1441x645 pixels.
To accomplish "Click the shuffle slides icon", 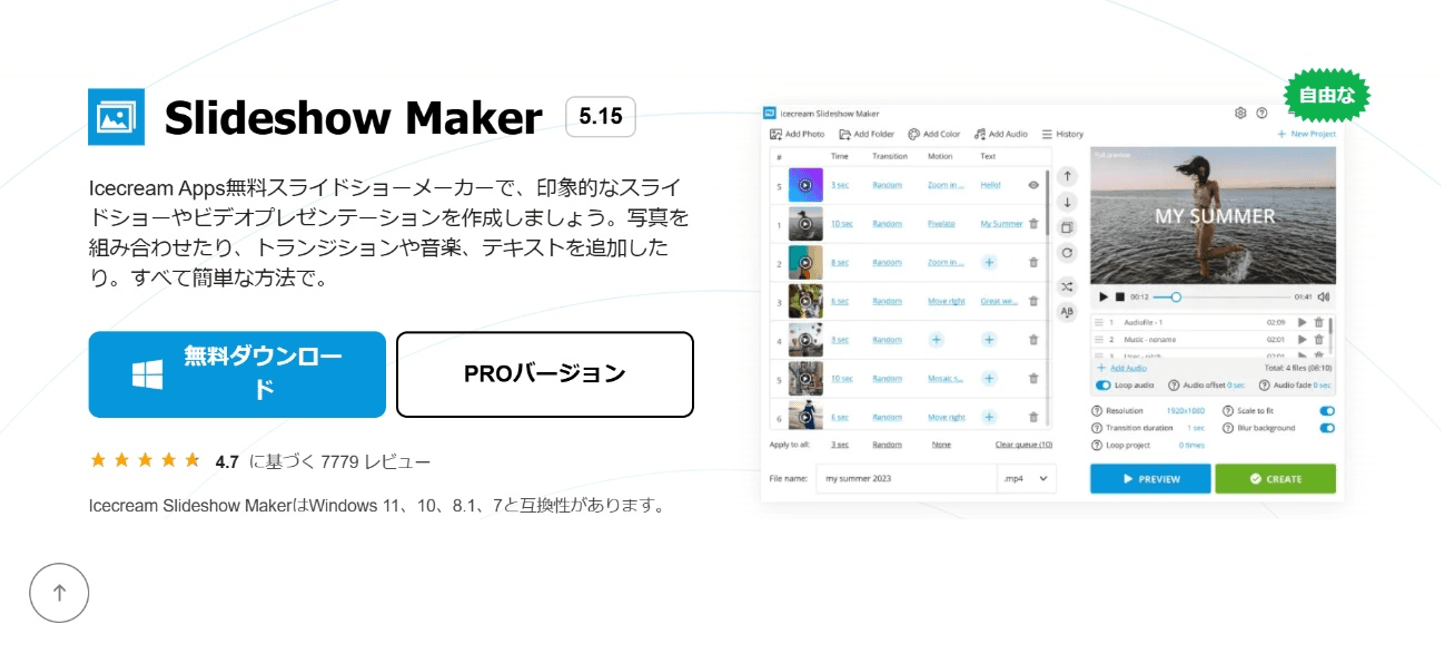I will (1067, 286).
